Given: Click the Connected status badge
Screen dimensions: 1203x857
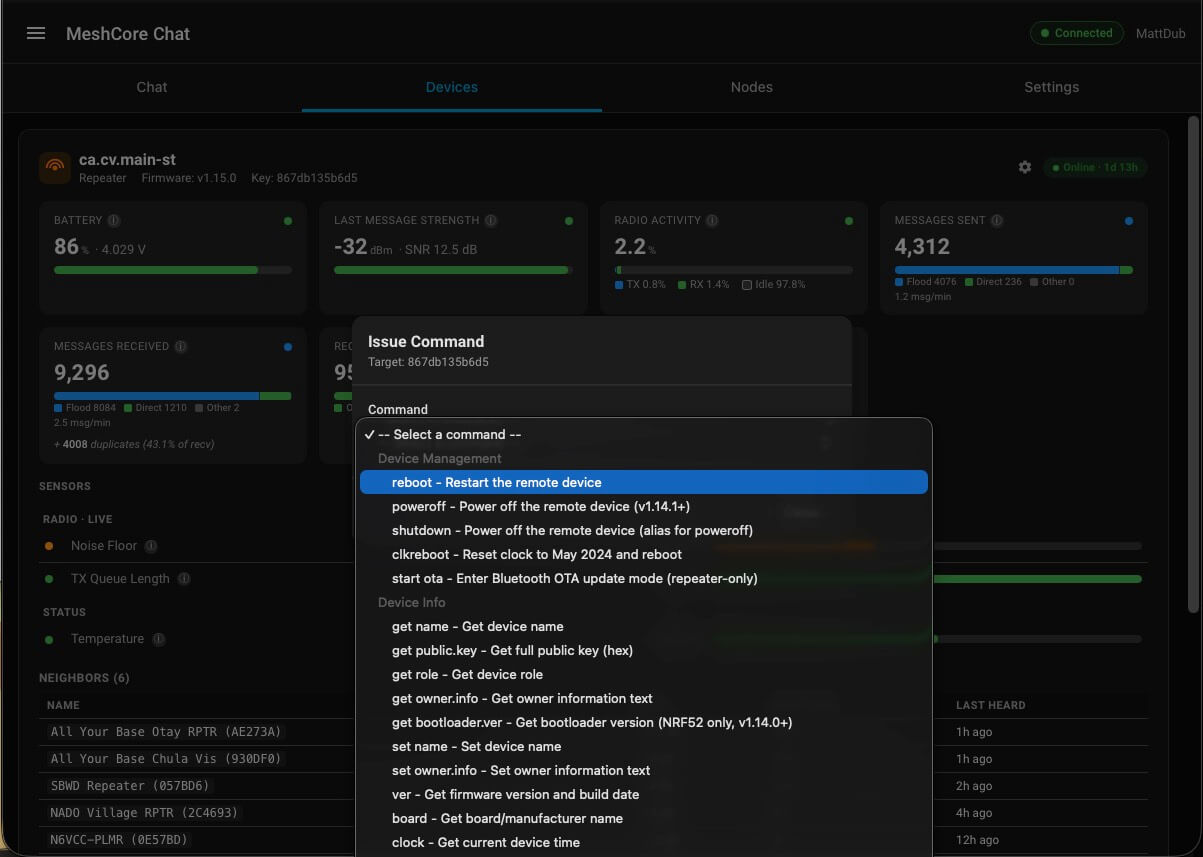Looking at the screenshot, I should click(1076, 33).
